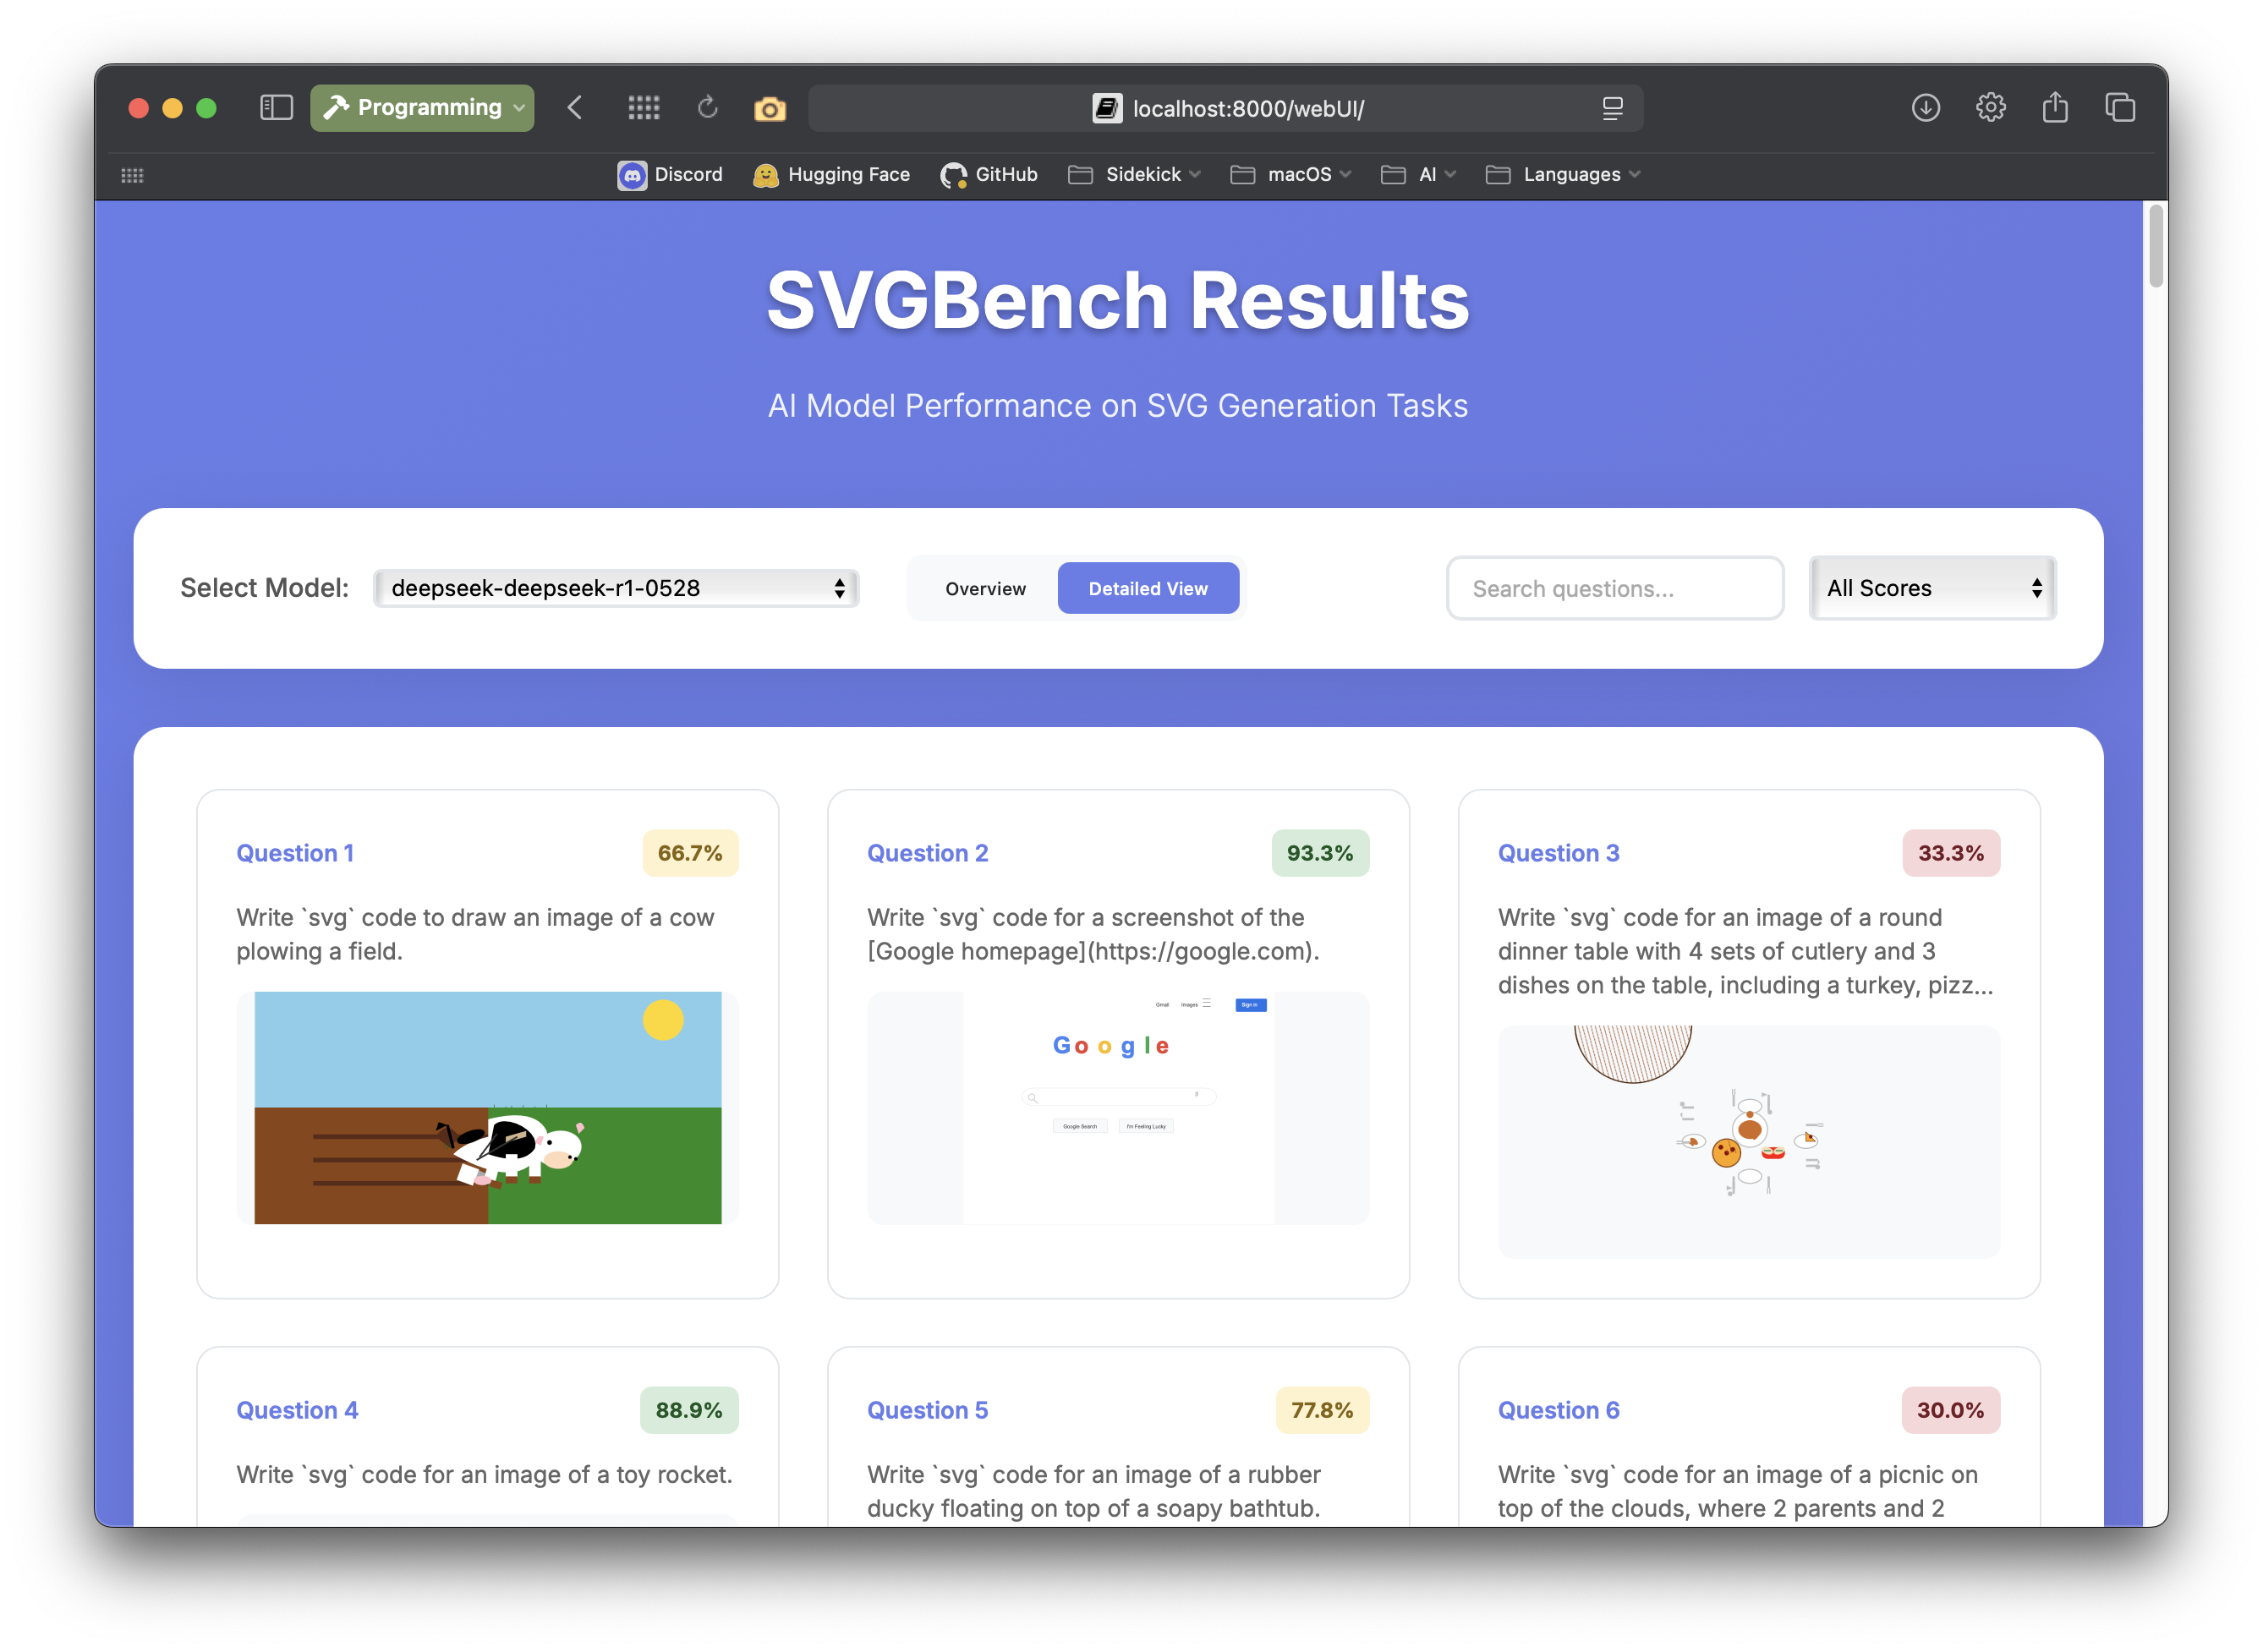Click the cow plowing field thumbnail
The image size is (2263, 1652).
(488, 1108)
